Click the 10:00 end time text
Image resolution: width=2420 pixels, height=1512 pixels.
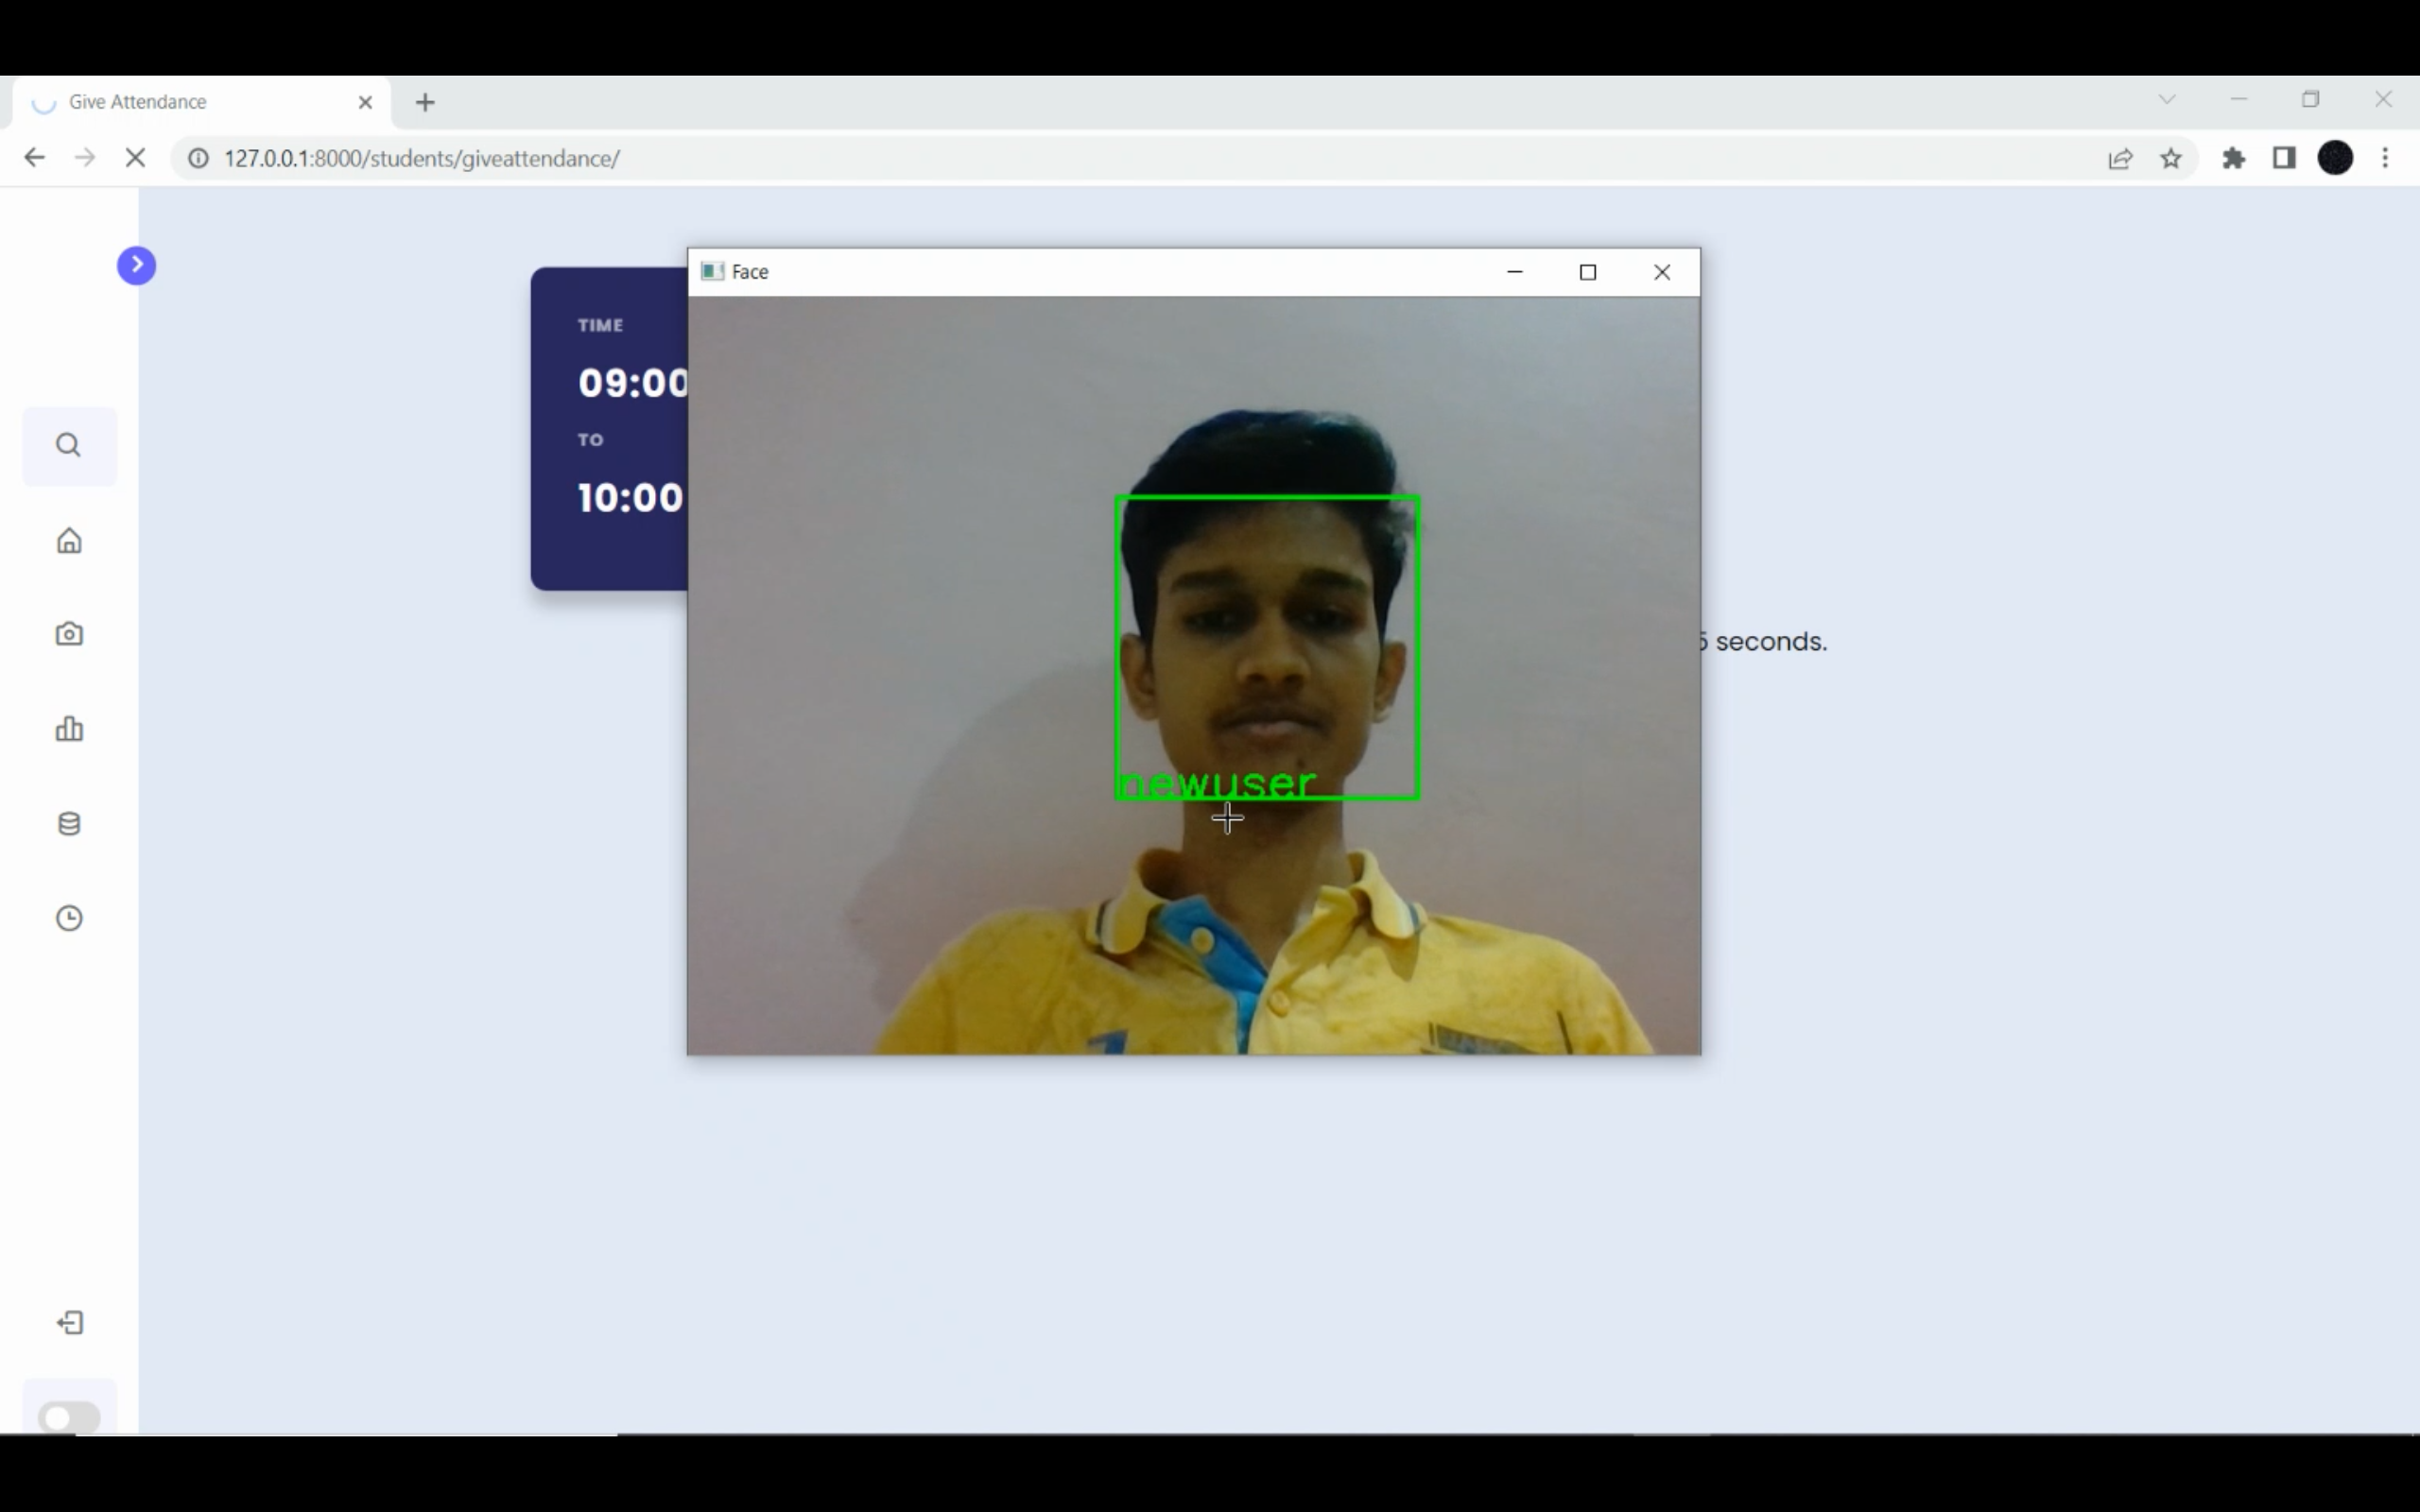tap(630, 498)
